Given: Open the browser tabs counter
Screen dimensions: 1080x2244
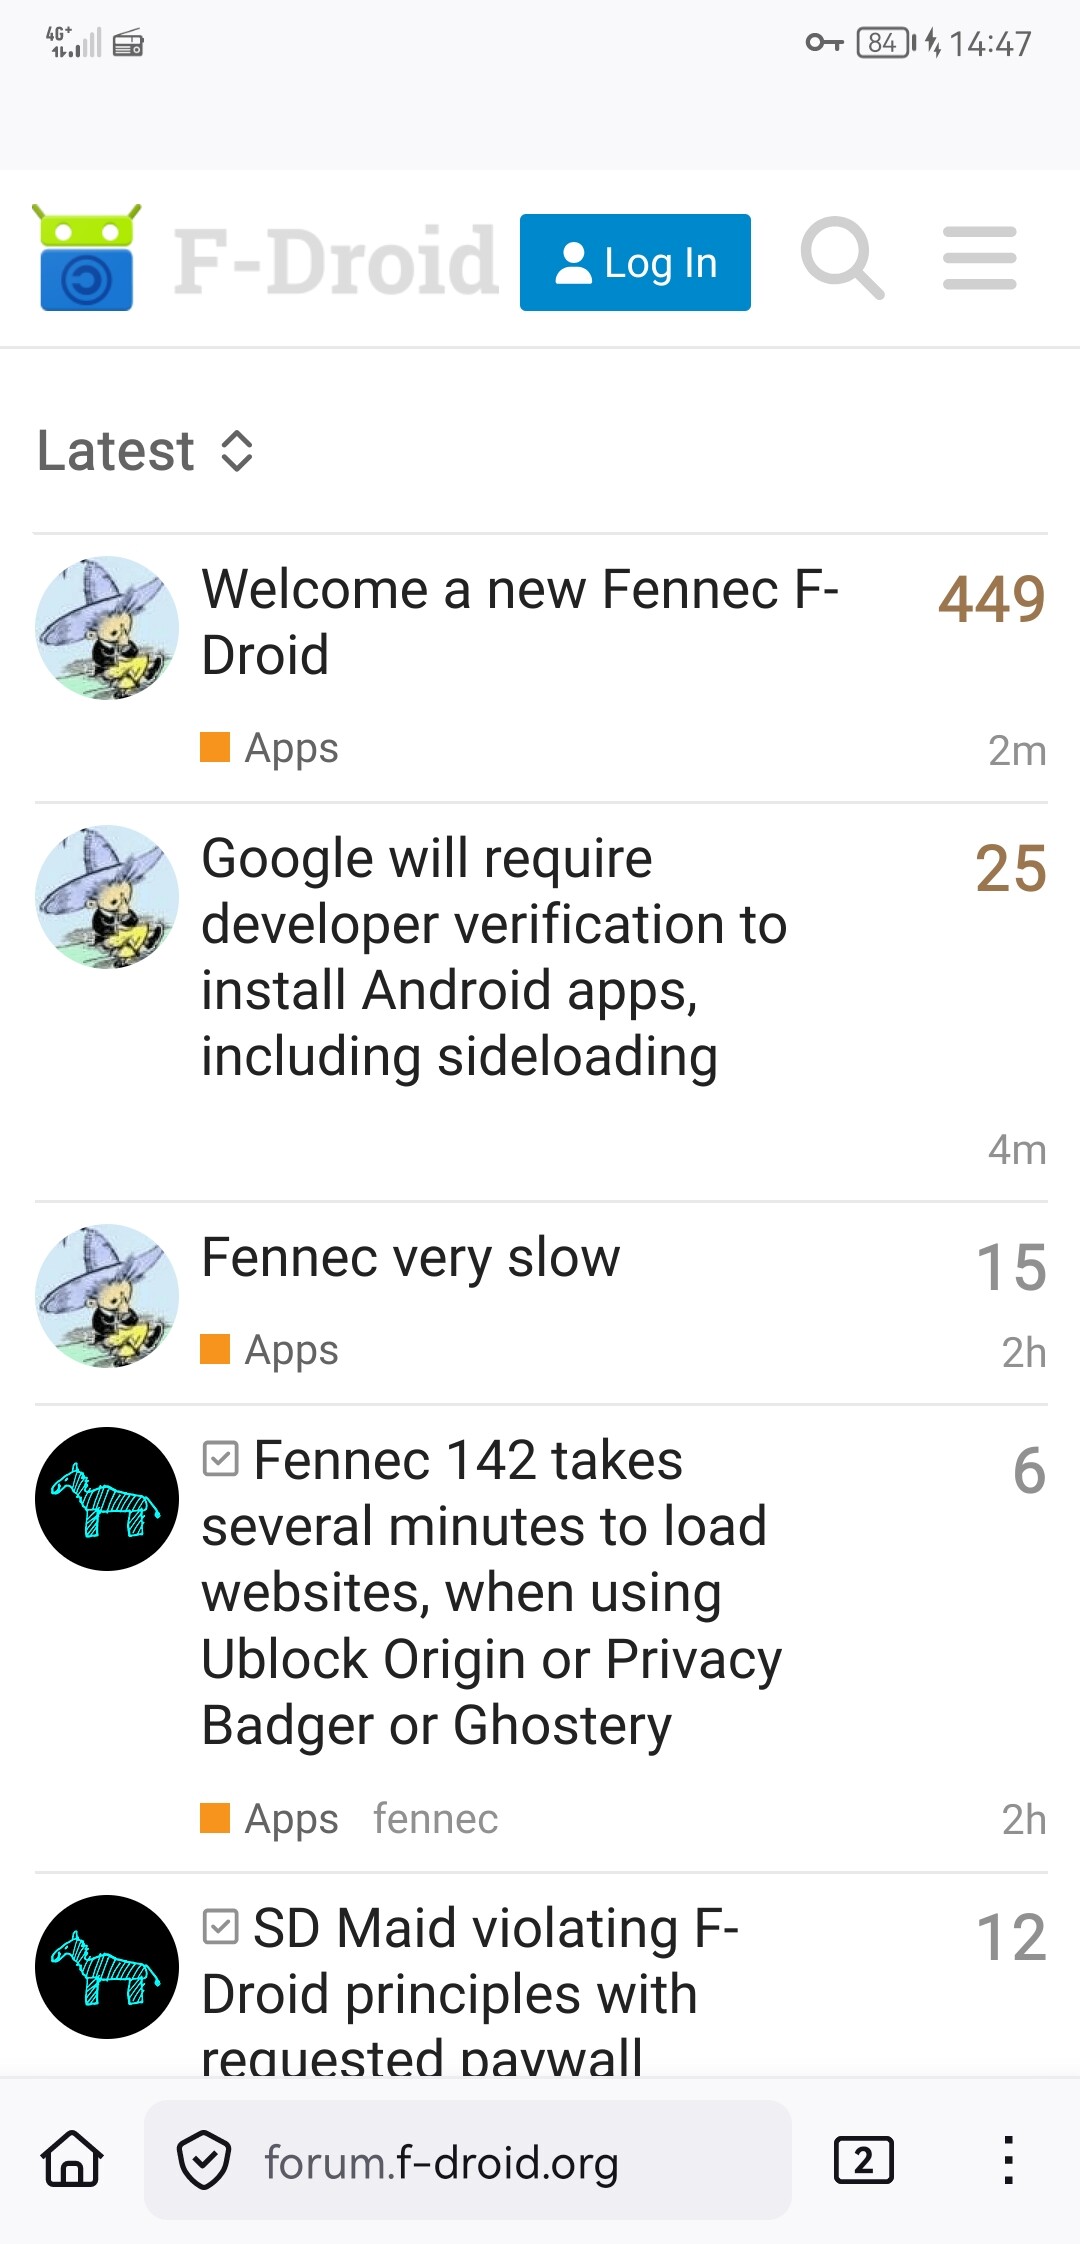Looking at the screenshot, I should coord(863,2160).
